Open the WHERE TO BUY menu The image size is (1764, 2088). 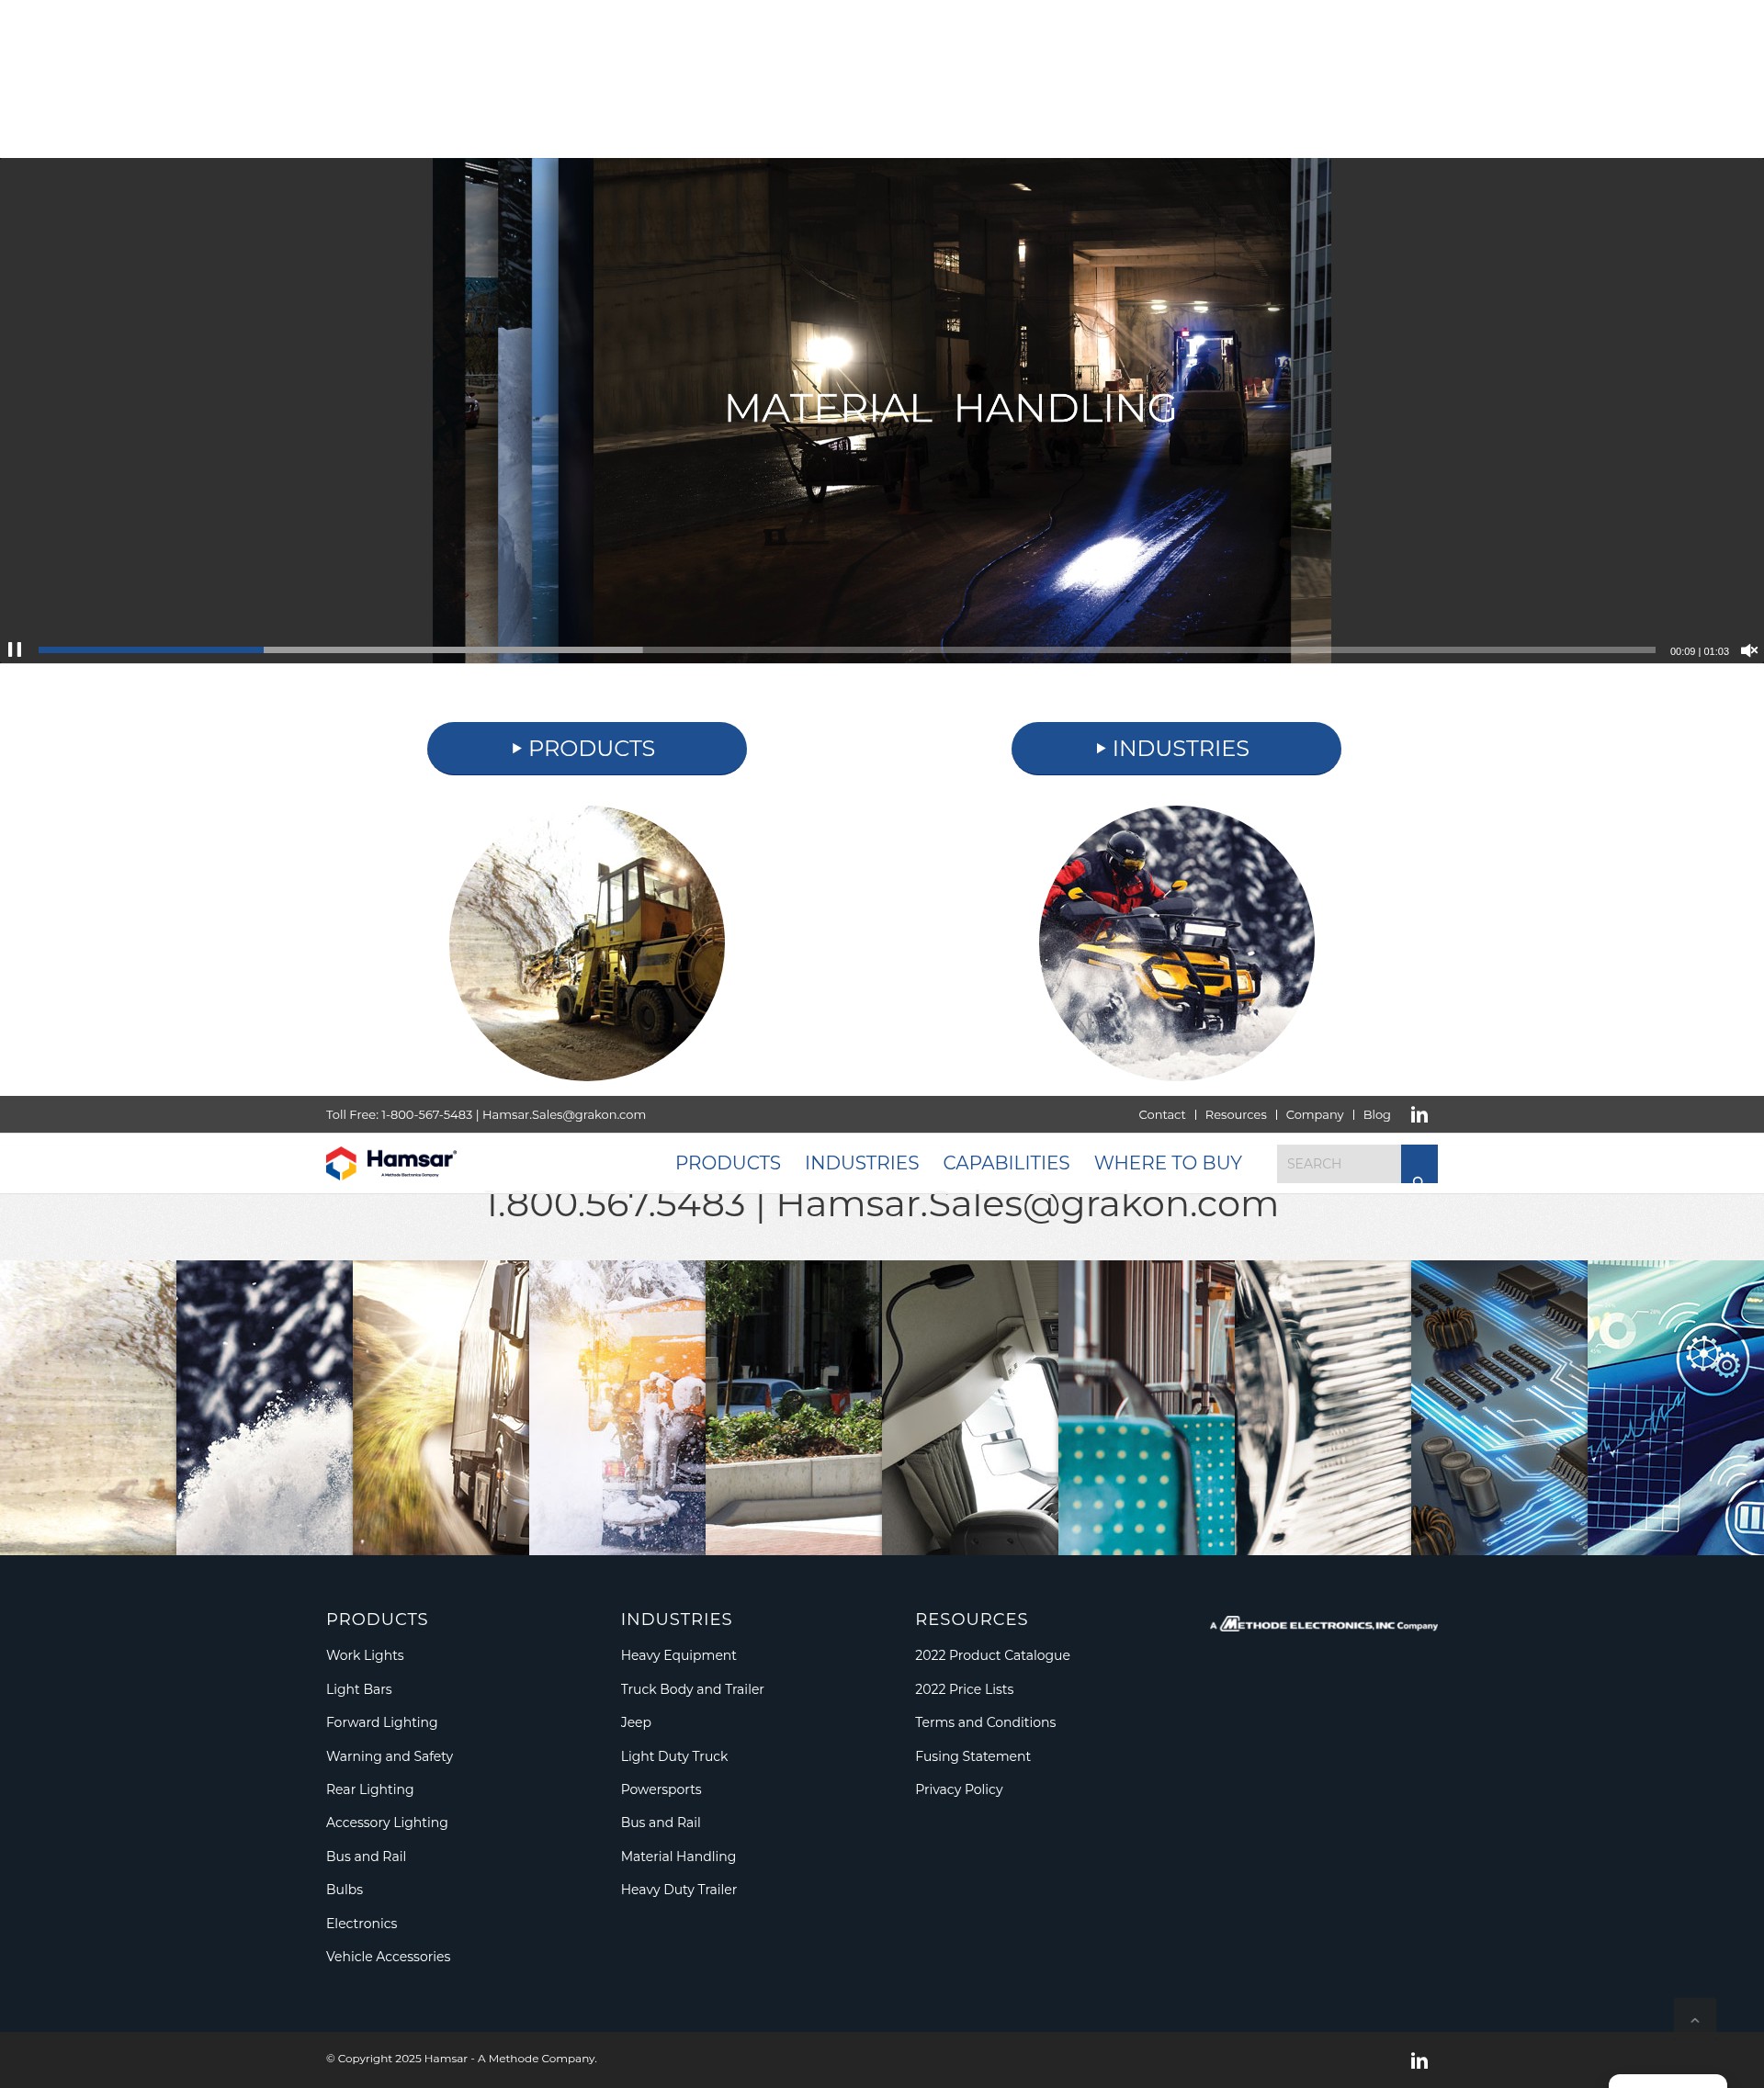point(1168,1162)
